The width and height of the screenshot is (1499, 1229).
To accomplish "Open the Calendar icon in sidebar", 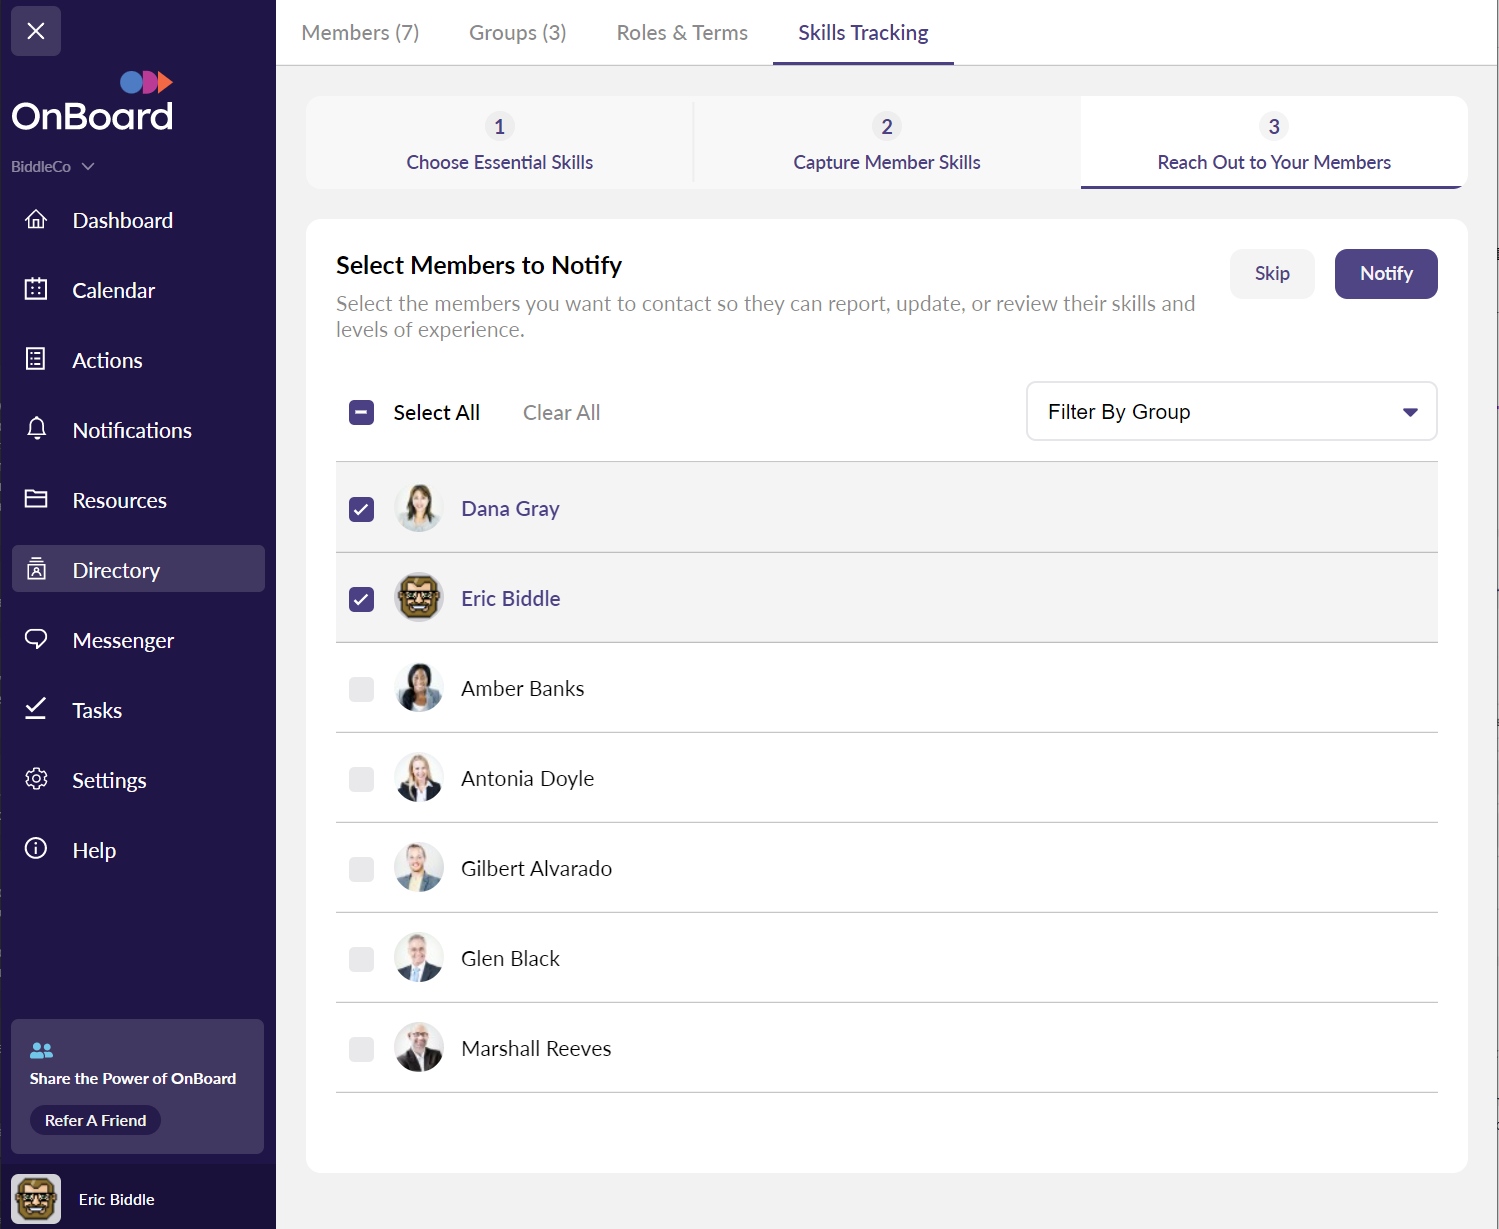I will point(36,290).
